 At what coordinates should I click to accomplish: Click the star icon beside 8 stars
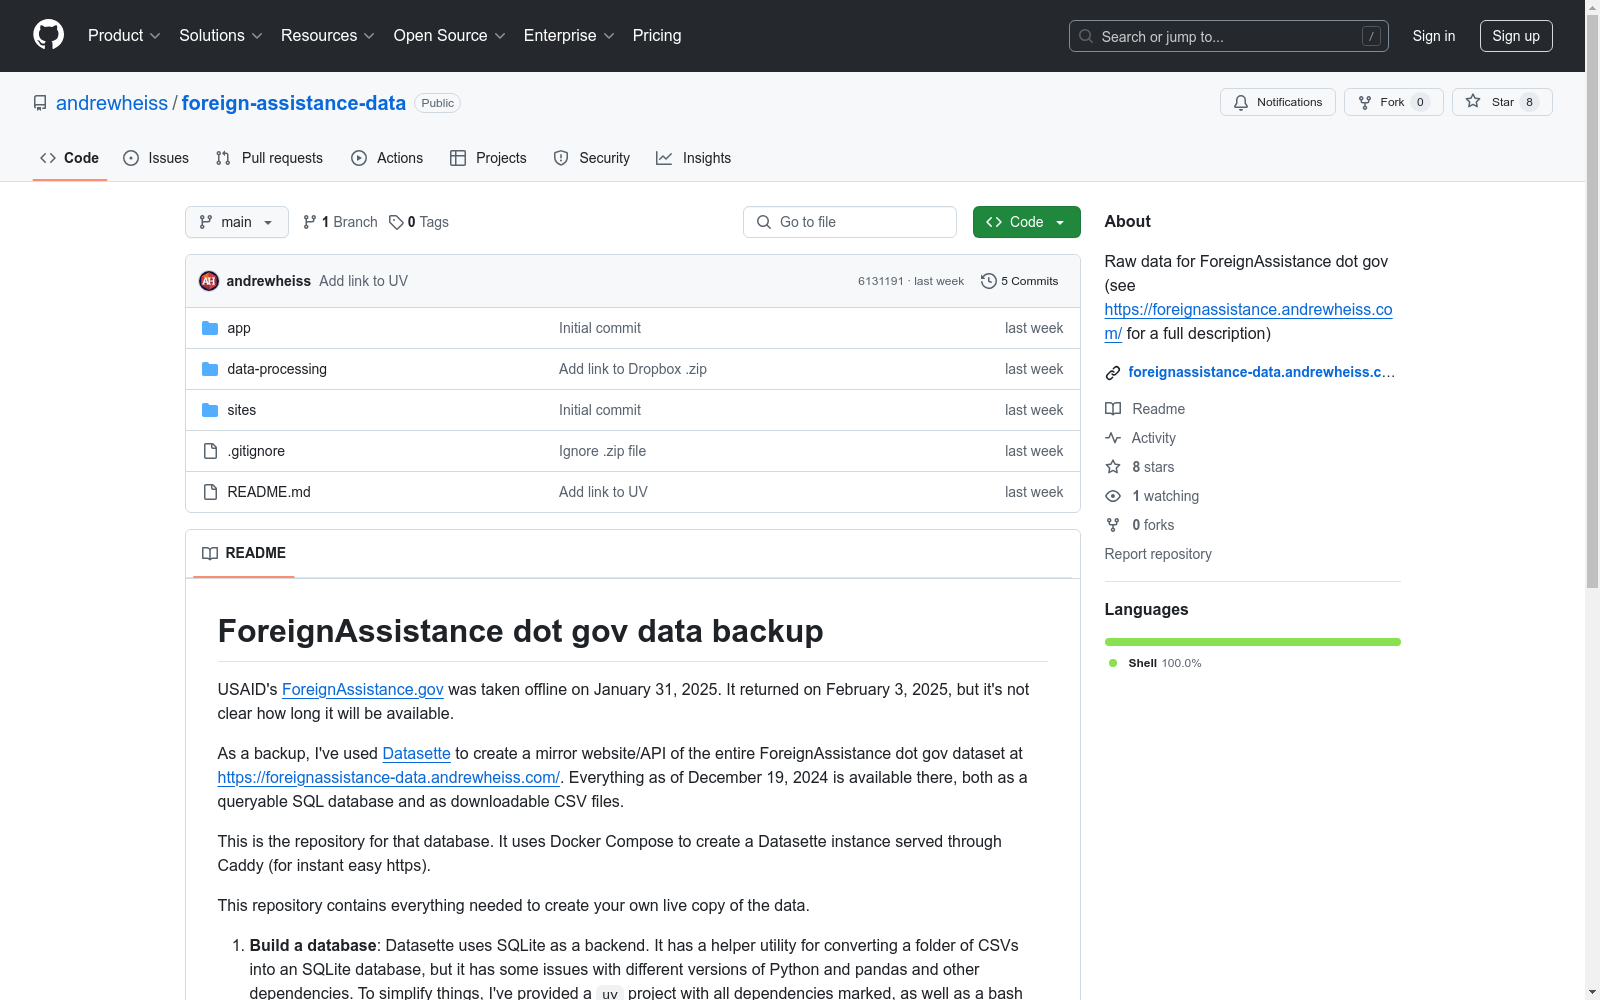1113,467
